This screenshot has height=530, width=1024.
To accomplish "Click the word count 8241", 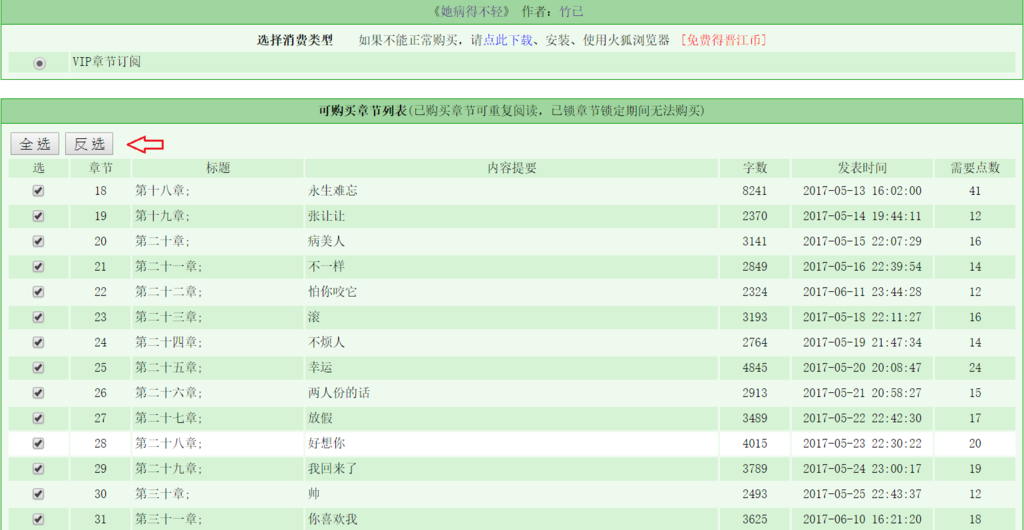I will [x=755, y=191].
